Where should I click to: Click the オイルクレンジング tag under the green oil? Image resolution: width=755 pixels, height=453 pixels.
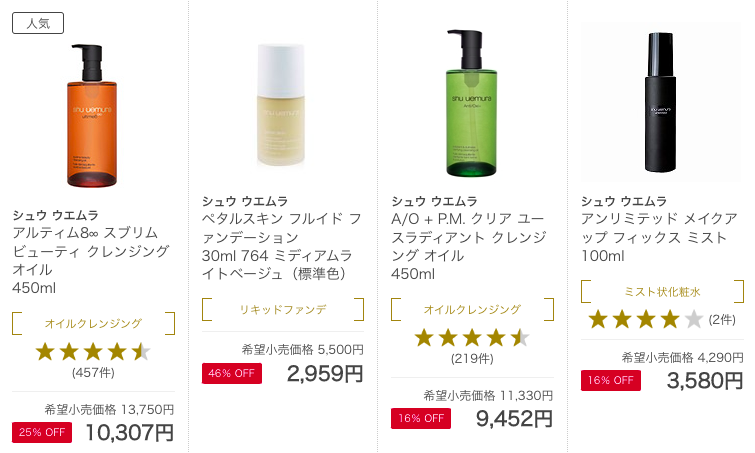(x=472, y=310)
